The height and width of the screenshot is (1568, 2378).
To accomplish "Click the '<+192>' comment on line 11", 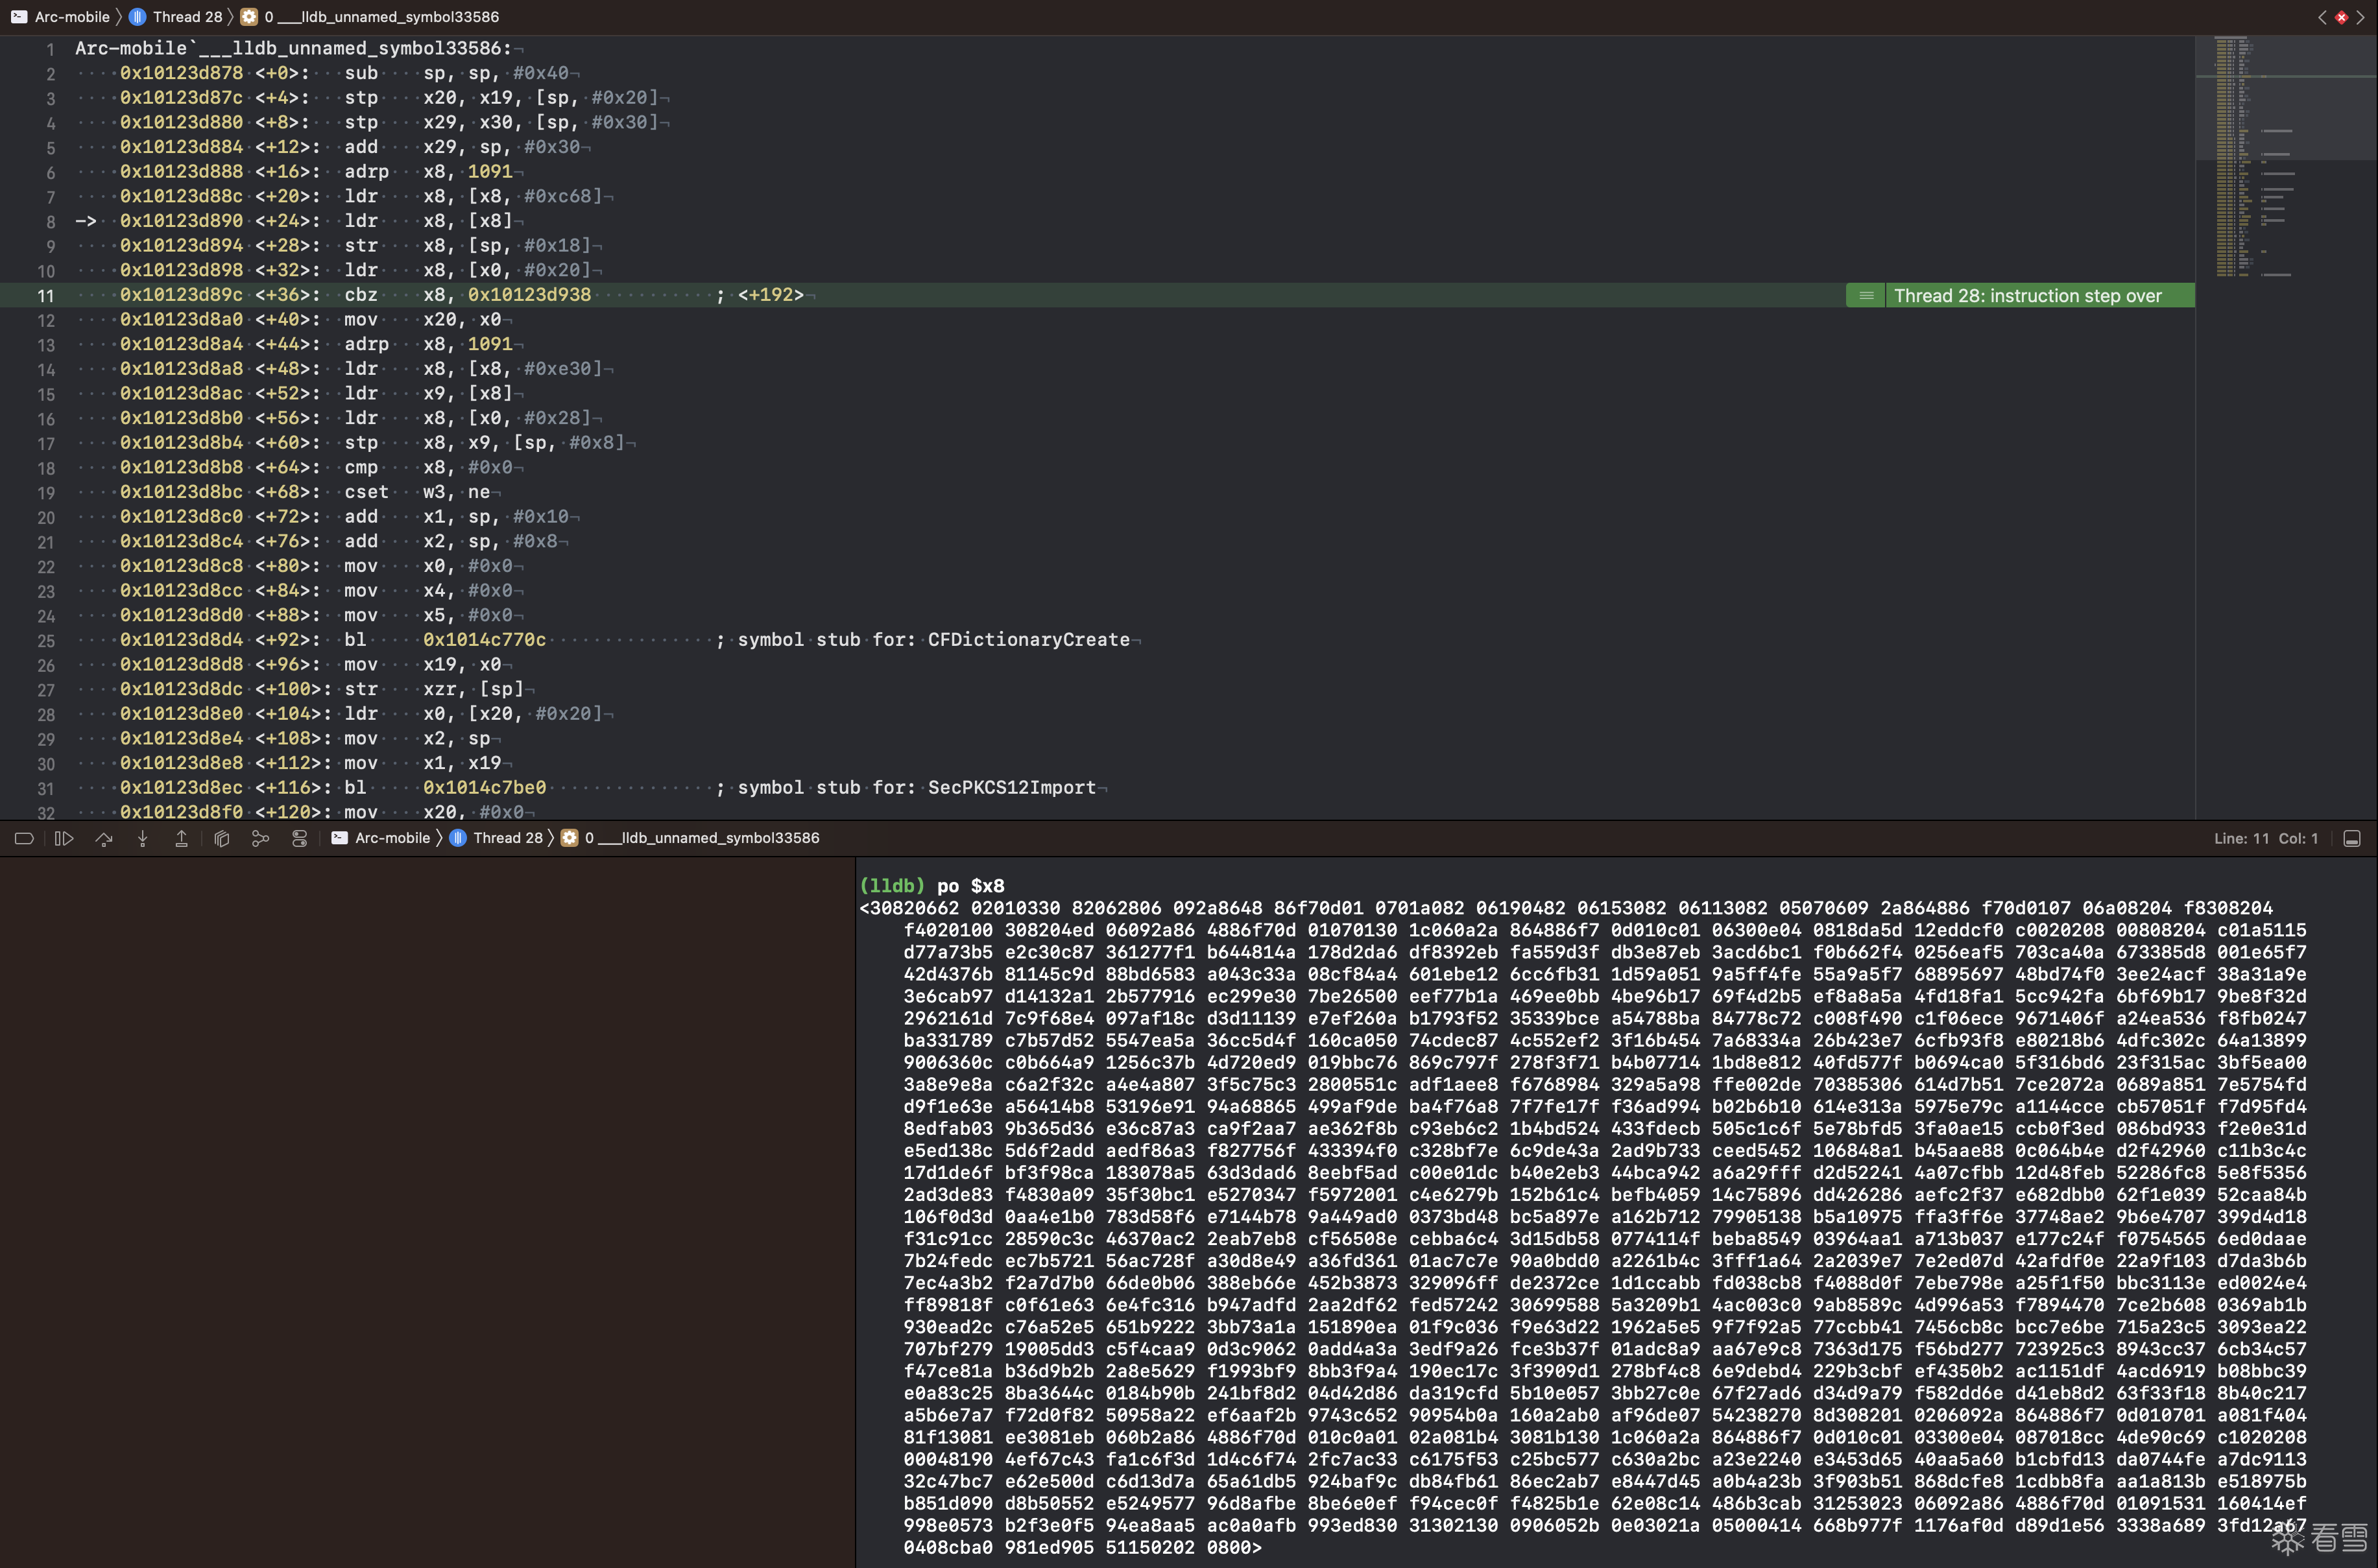I will [770, 295].
